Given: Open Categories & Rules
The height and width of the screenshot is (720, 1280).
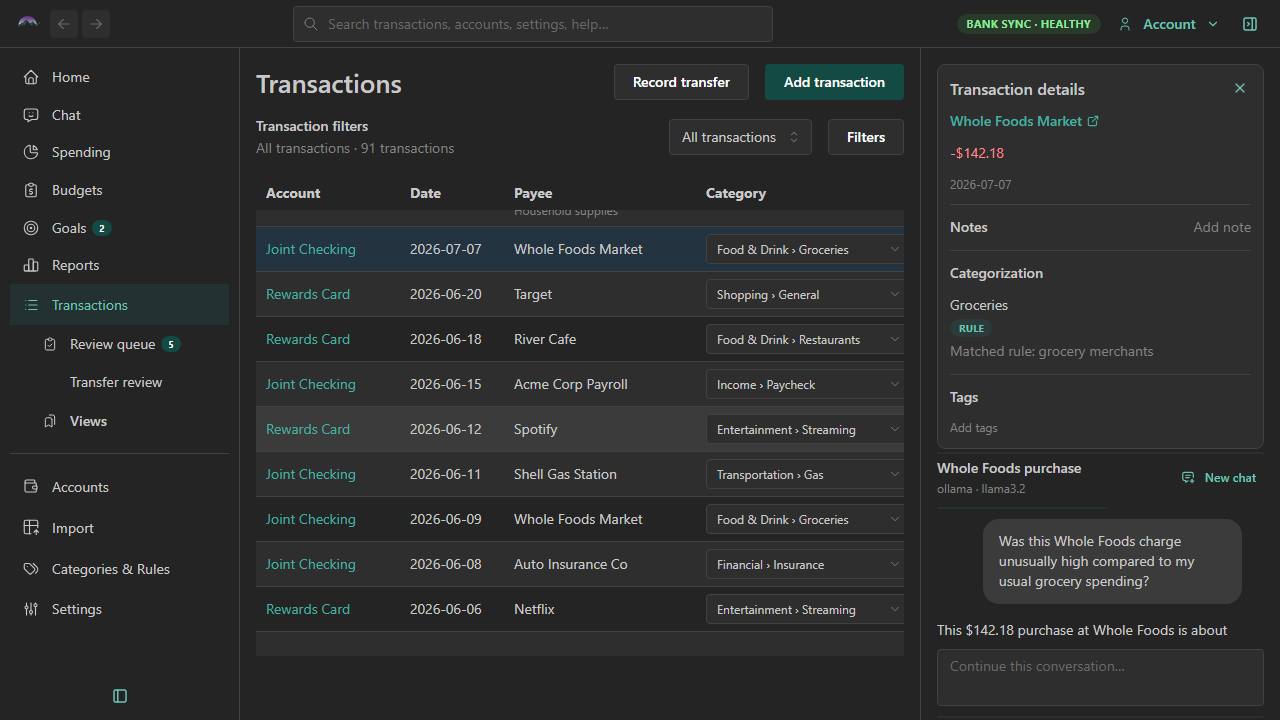Looking at the screenshot, I should (x=119, y=569).
